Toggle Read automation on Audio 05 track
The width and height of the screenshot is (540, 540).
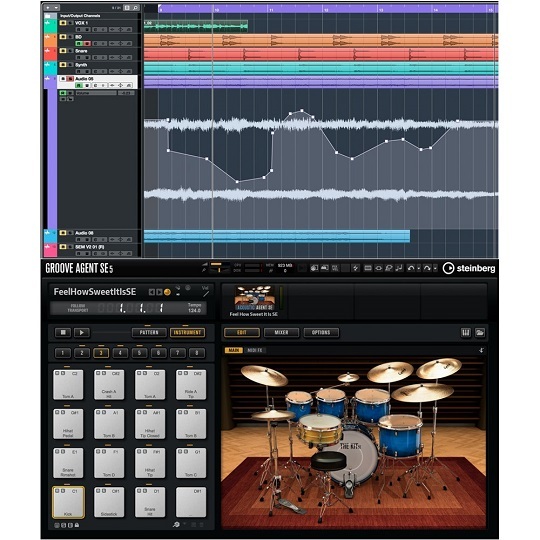79,85
